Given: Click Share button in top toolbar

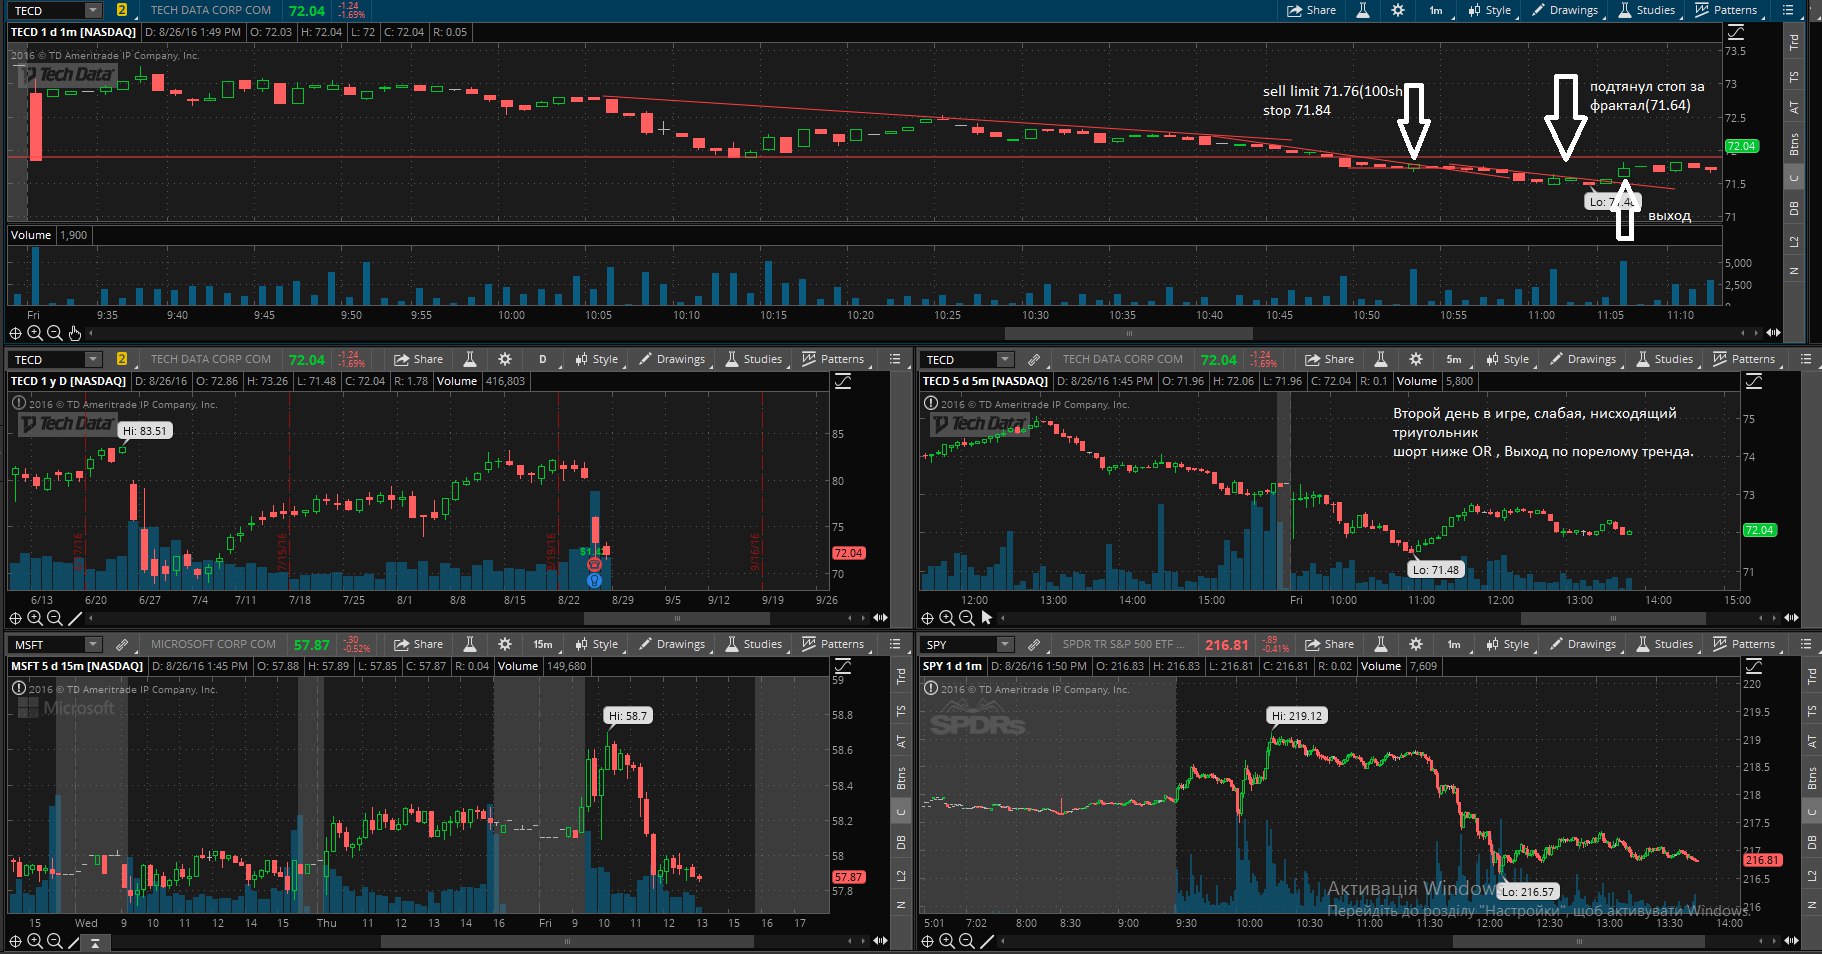Looking at the screenshot, I should coord(1312,10).
